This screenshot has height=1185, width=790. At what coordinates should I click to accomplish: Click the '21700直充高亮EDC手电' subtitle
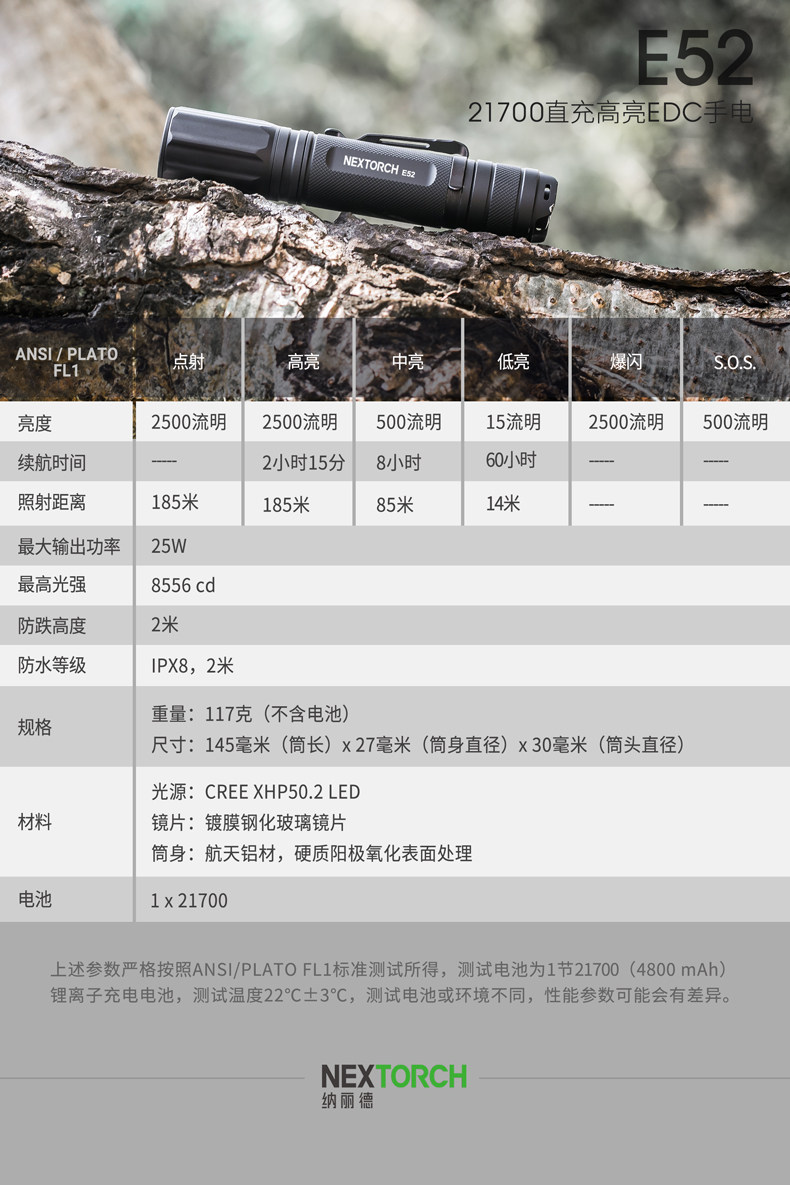610,113
